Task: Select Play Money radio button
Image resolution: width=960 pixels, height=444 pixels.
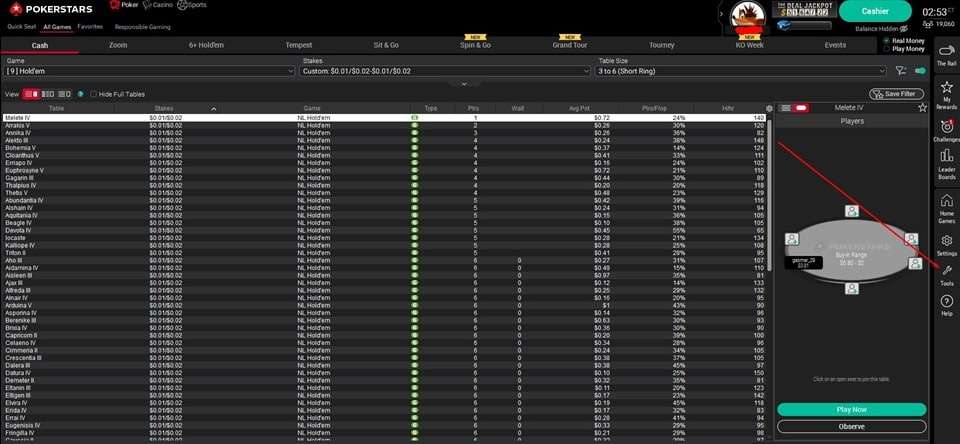Action: 886,49
